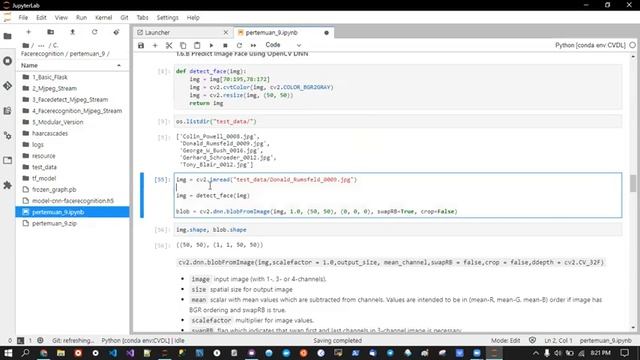Click the Python [conda env:CVDL] kernel name
640x360 pixels.
click(x=590, y=45)
